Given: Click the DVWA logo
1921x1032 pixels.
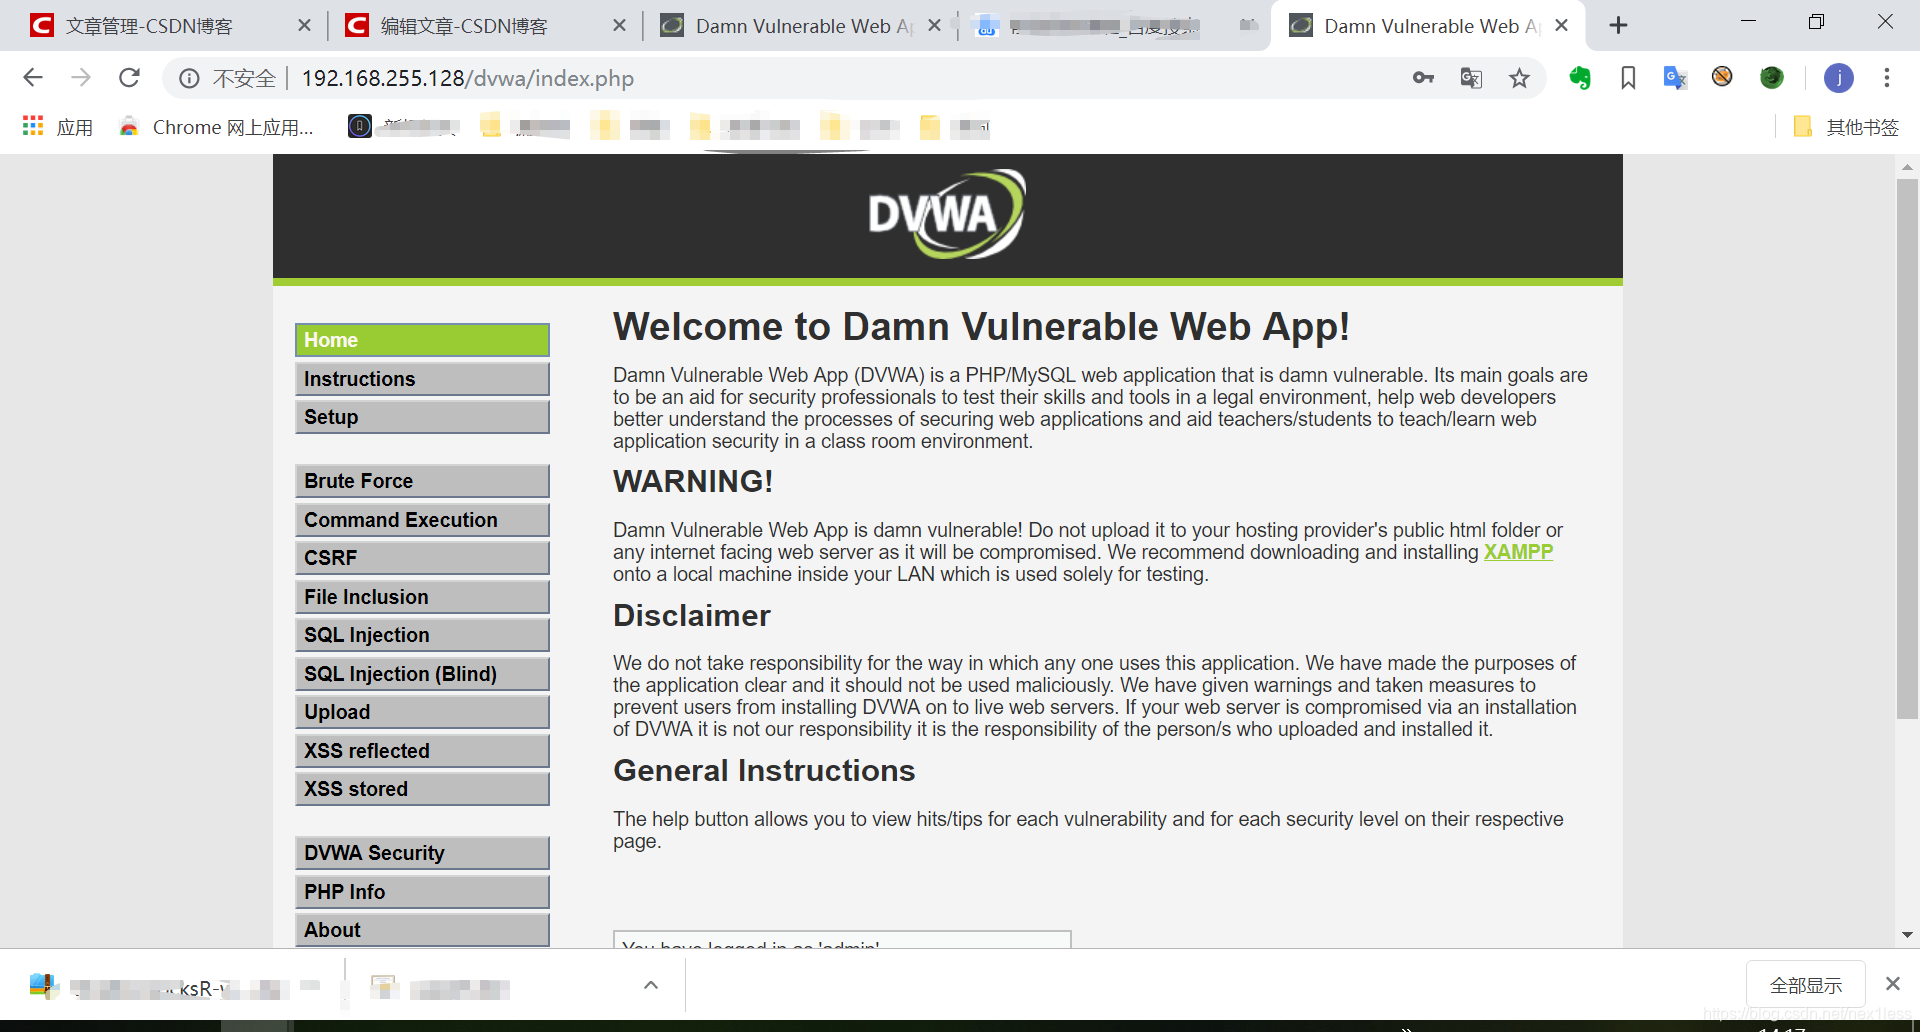Looking at the screenshot, I should [x=947, y=214].
